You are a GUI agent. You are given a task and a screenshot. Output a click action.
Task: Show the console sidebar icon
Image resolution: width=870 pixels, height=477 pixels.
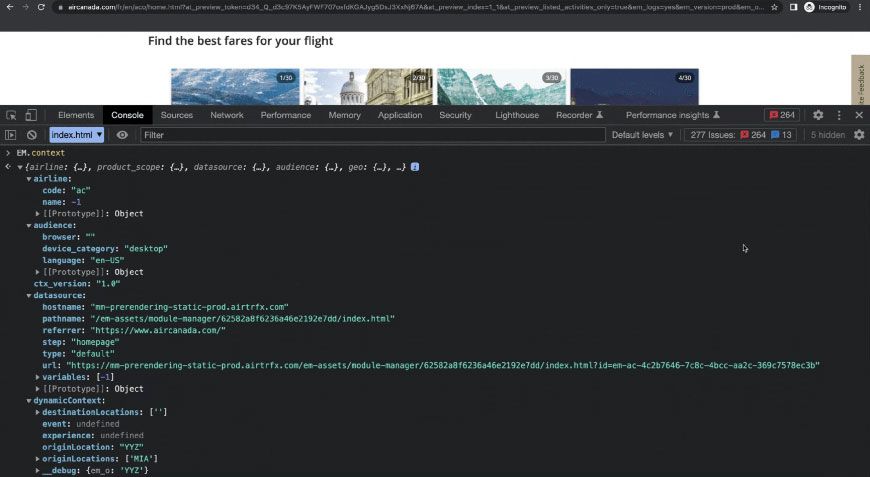[11, 135]
